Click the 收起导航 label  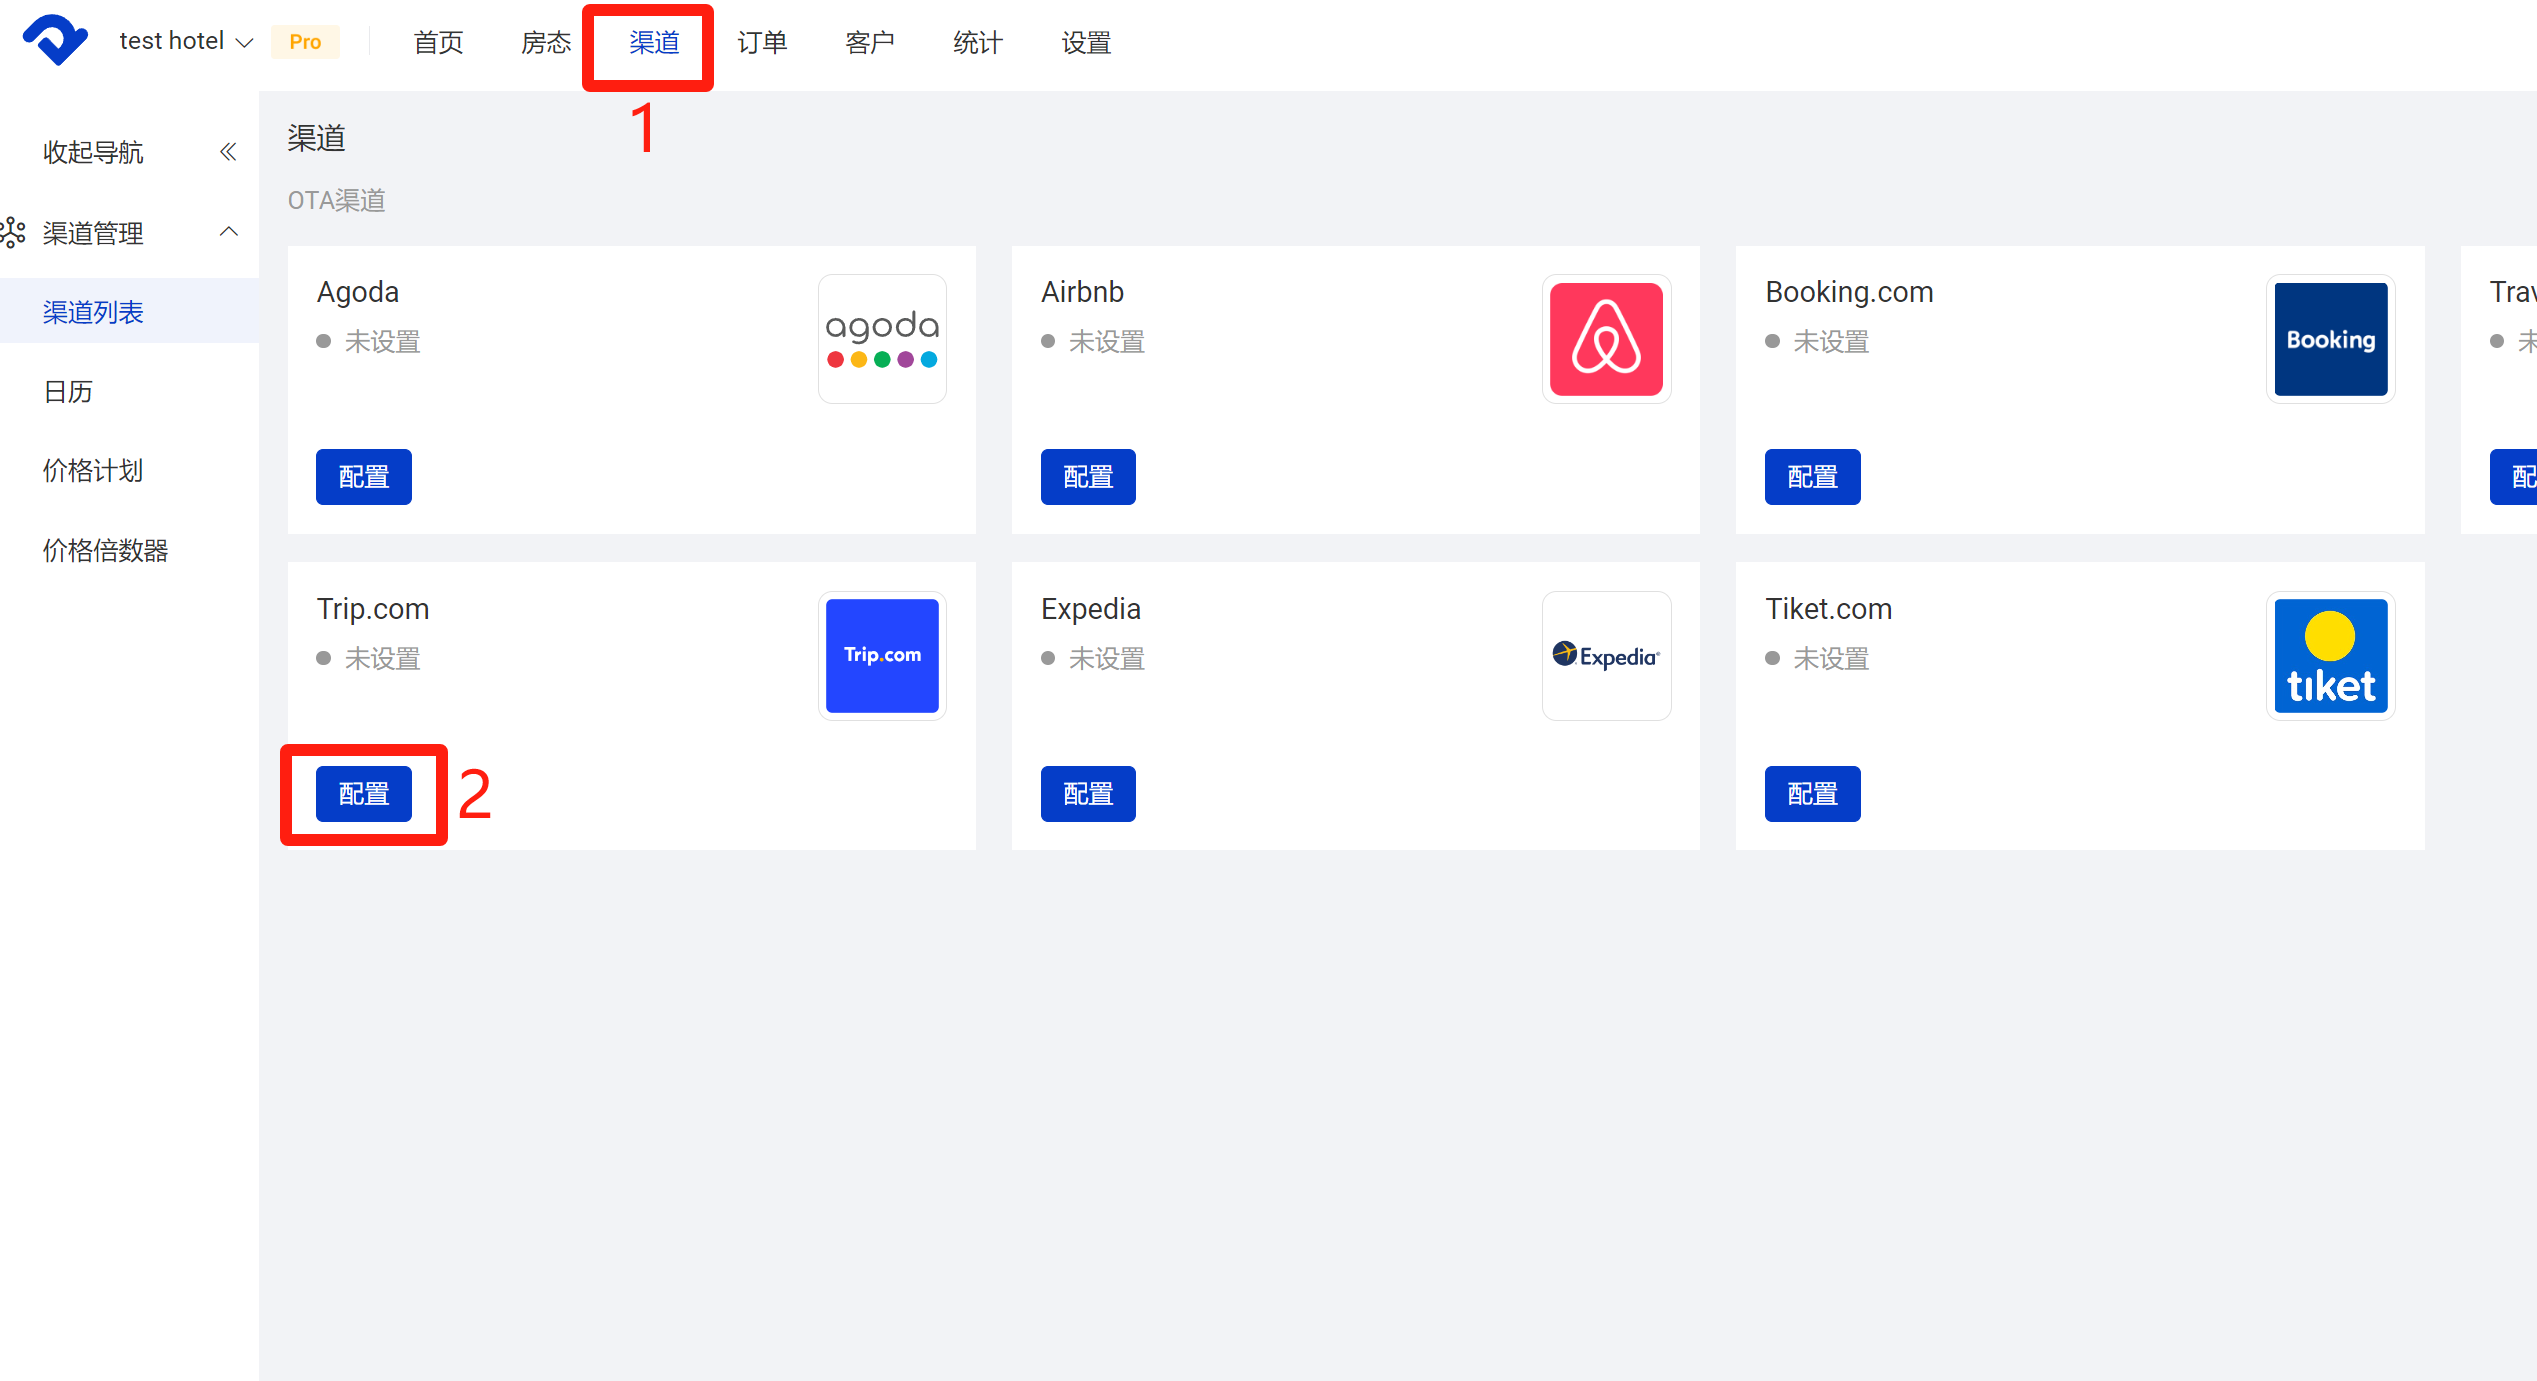(93, 152)
